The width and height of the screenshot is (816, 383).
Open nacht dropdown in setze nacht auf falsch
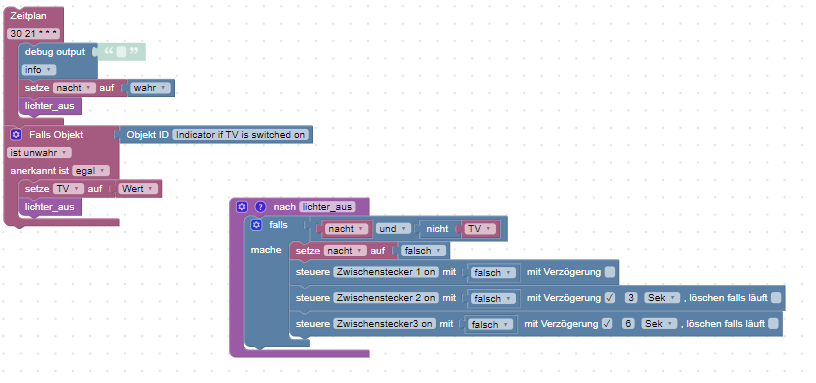coord(345,251)
